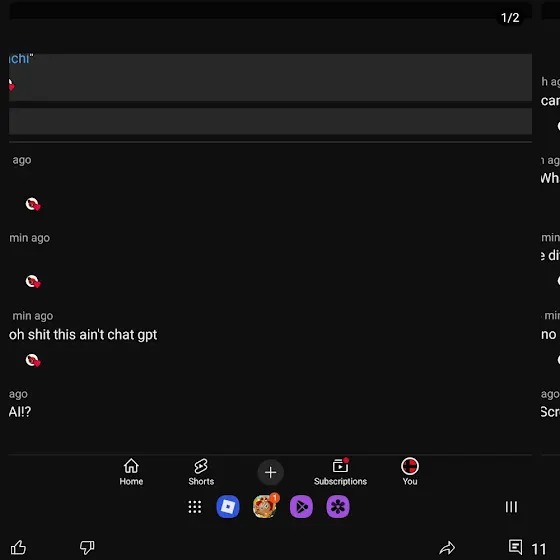Launch the cookie game app with notification badge
Screen dimensions: 560x560
(265, 506)
